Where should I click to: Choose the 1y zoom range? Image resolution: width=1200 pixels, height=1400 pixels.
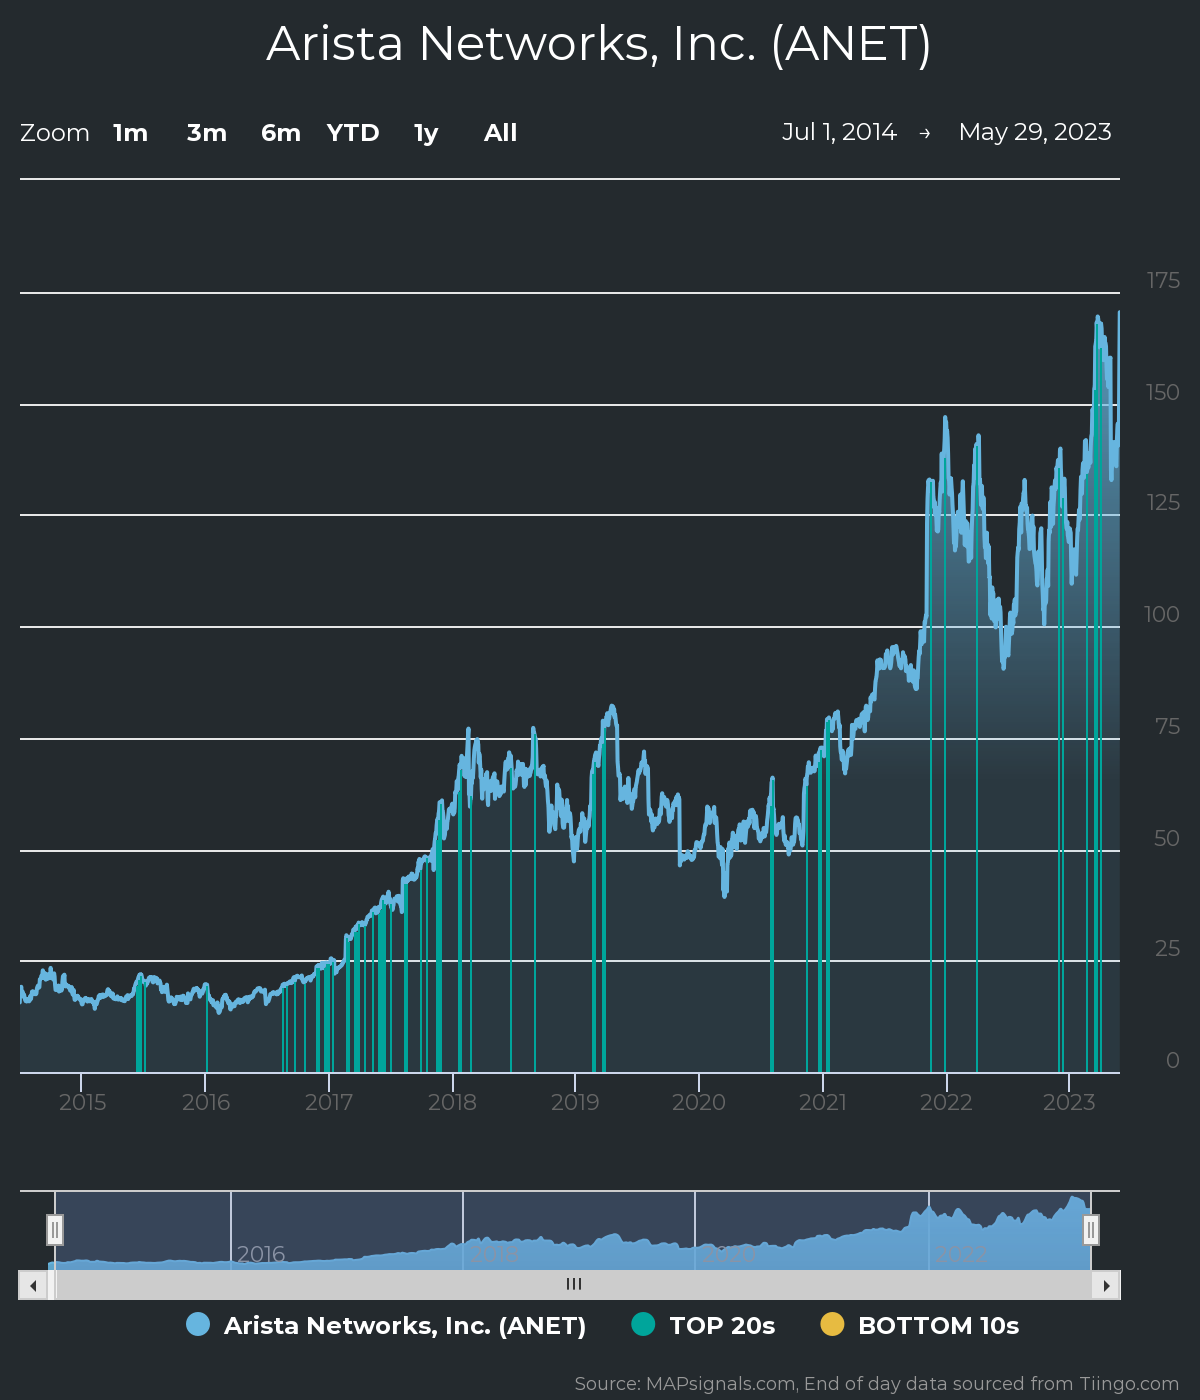pos(426,133)
